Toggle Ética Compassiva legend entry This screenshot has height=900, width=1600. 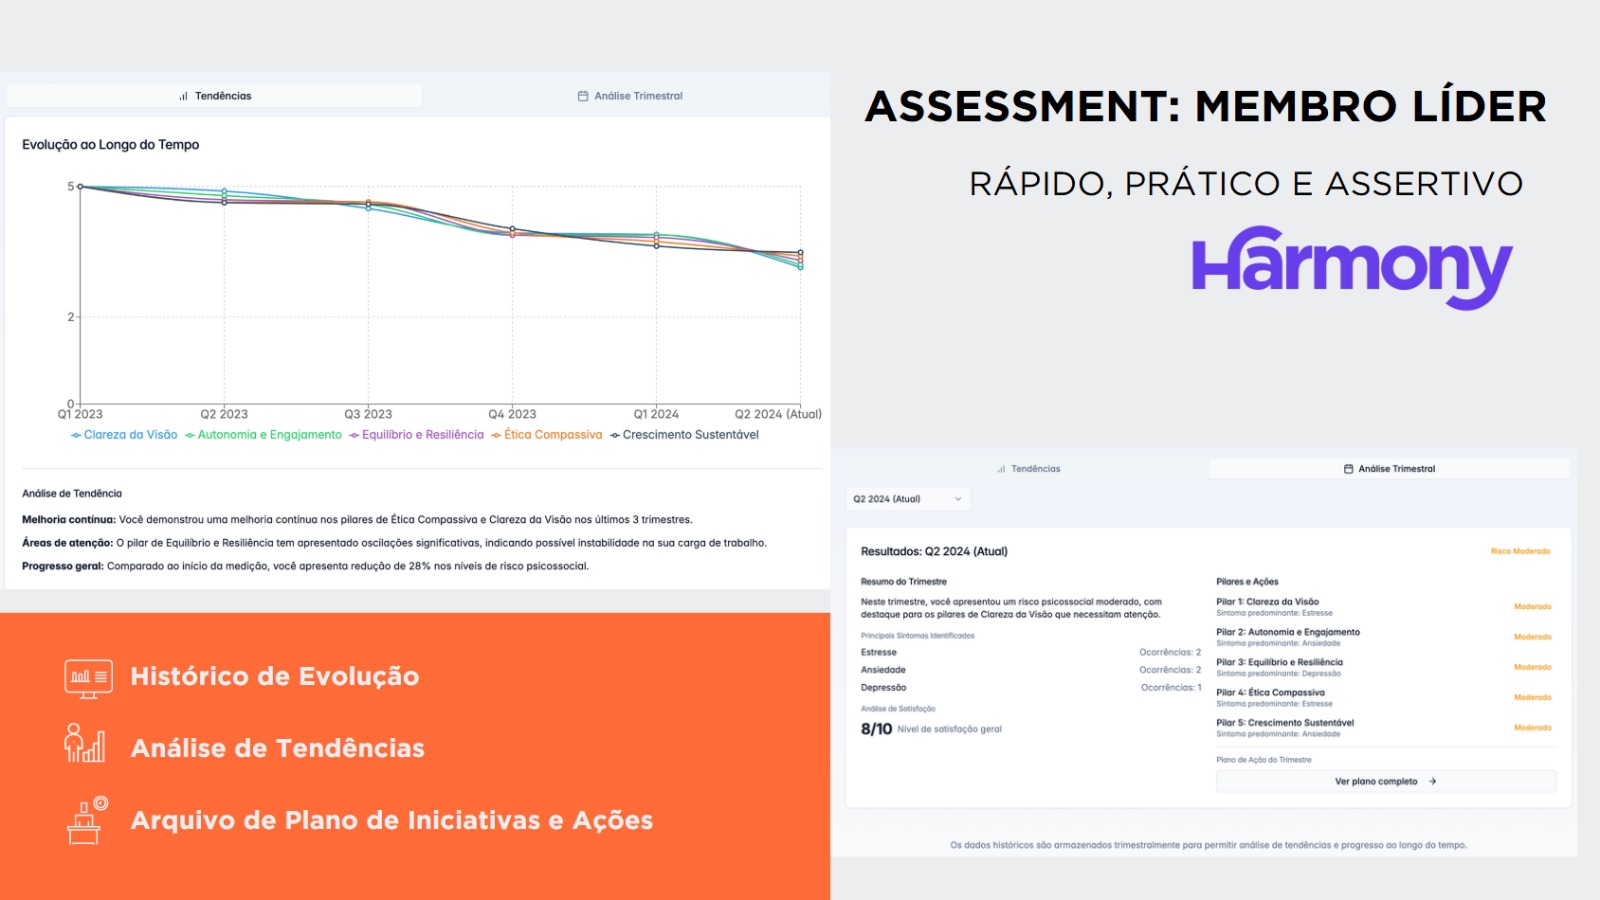click(x=546, y=435)
